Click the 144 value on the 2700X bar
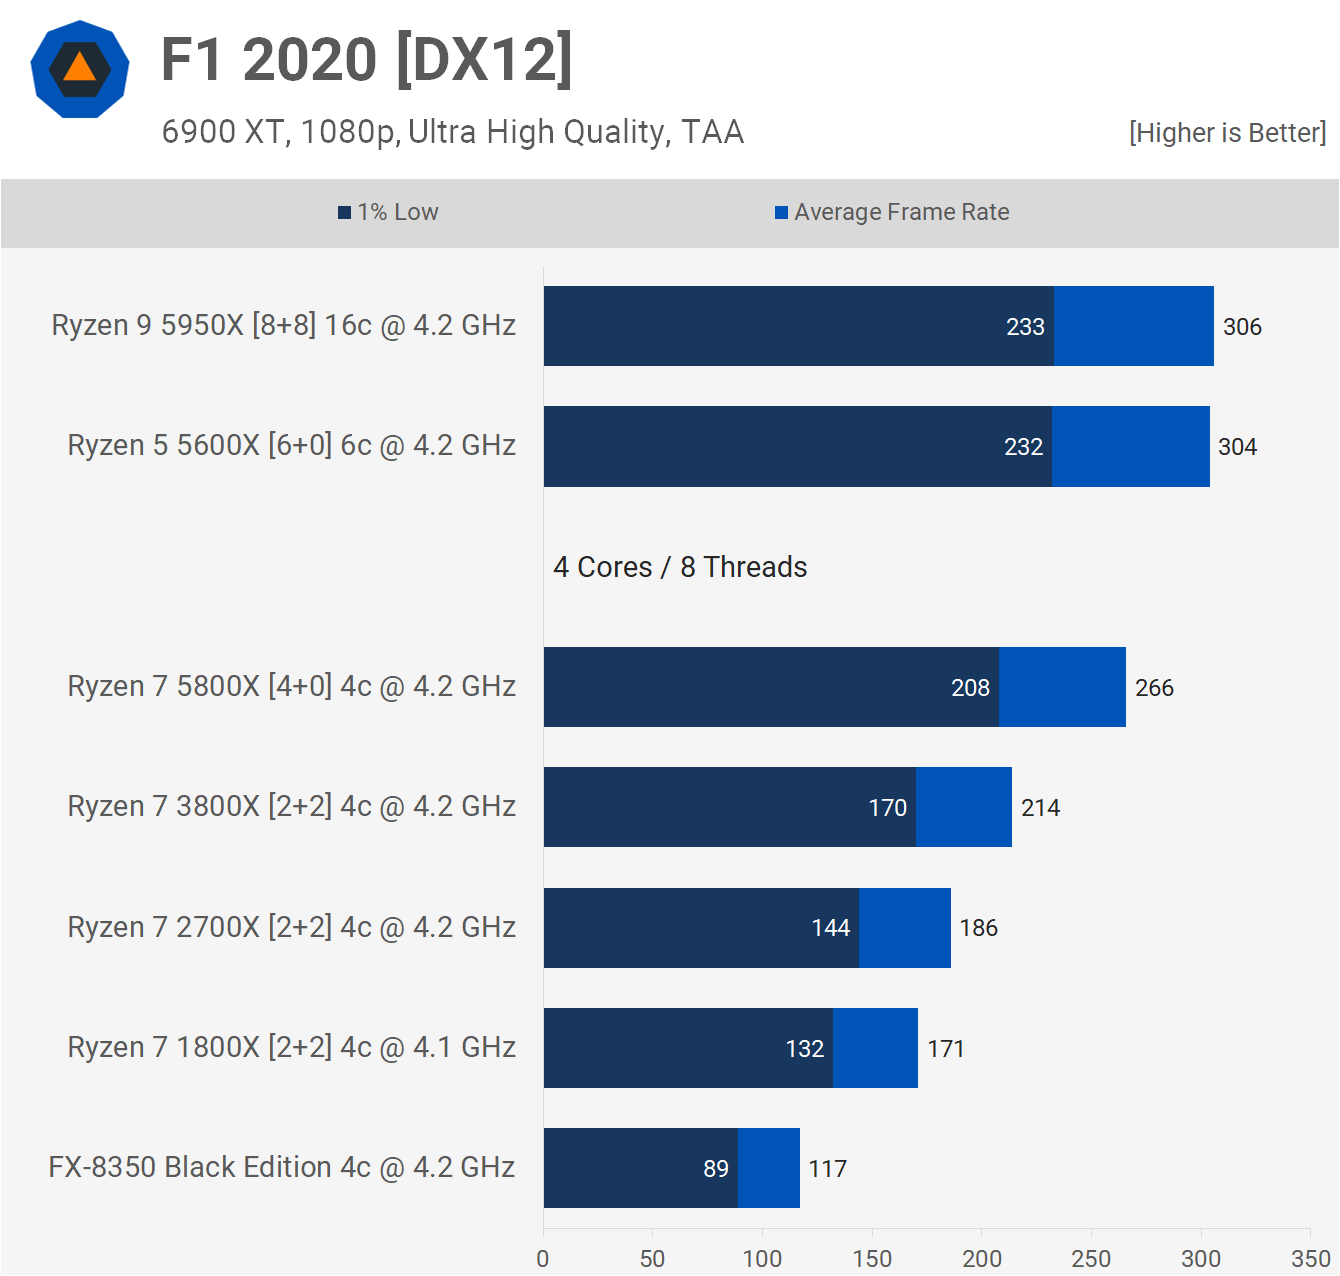Screen dimensions: 1340x1276 coord(830,928)
